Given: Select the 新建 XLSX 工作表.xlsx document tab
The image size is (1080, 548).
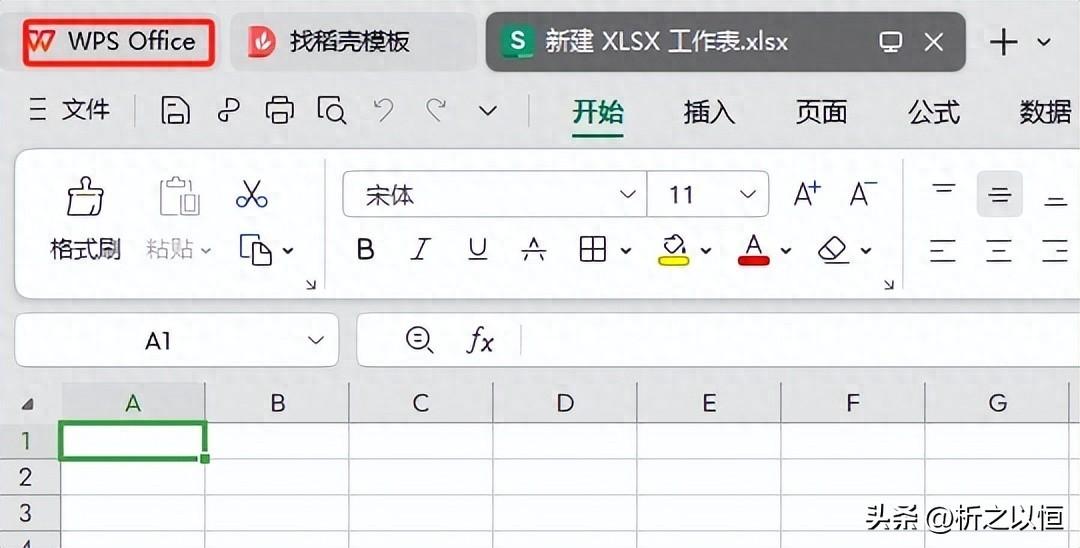Looking at the screenshot, I should click(725, 42).
